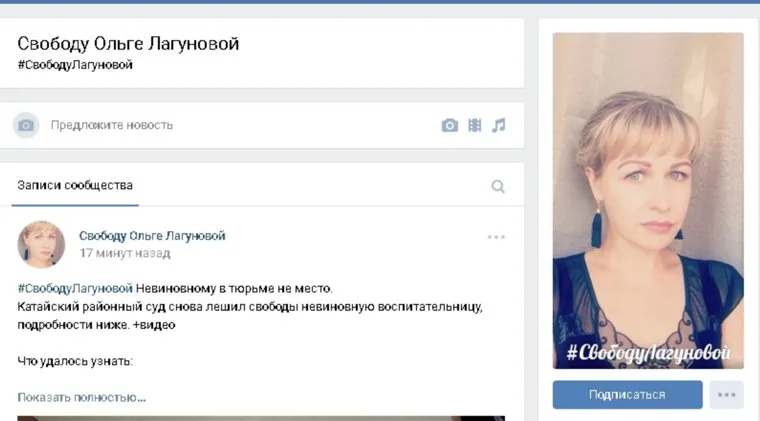Open the #СвободуЛагуновой hashtag link in post
The height and width of the screenshot is (421, 760).
tap(75, 289)
